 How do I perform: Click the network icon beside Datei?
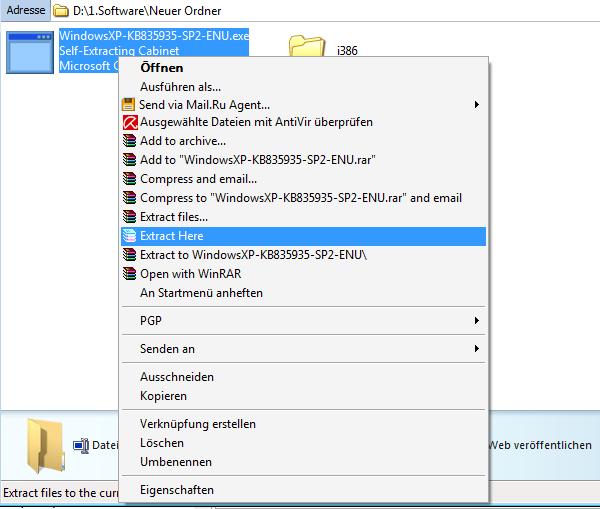pyautogui.click(x=81, y=446)
